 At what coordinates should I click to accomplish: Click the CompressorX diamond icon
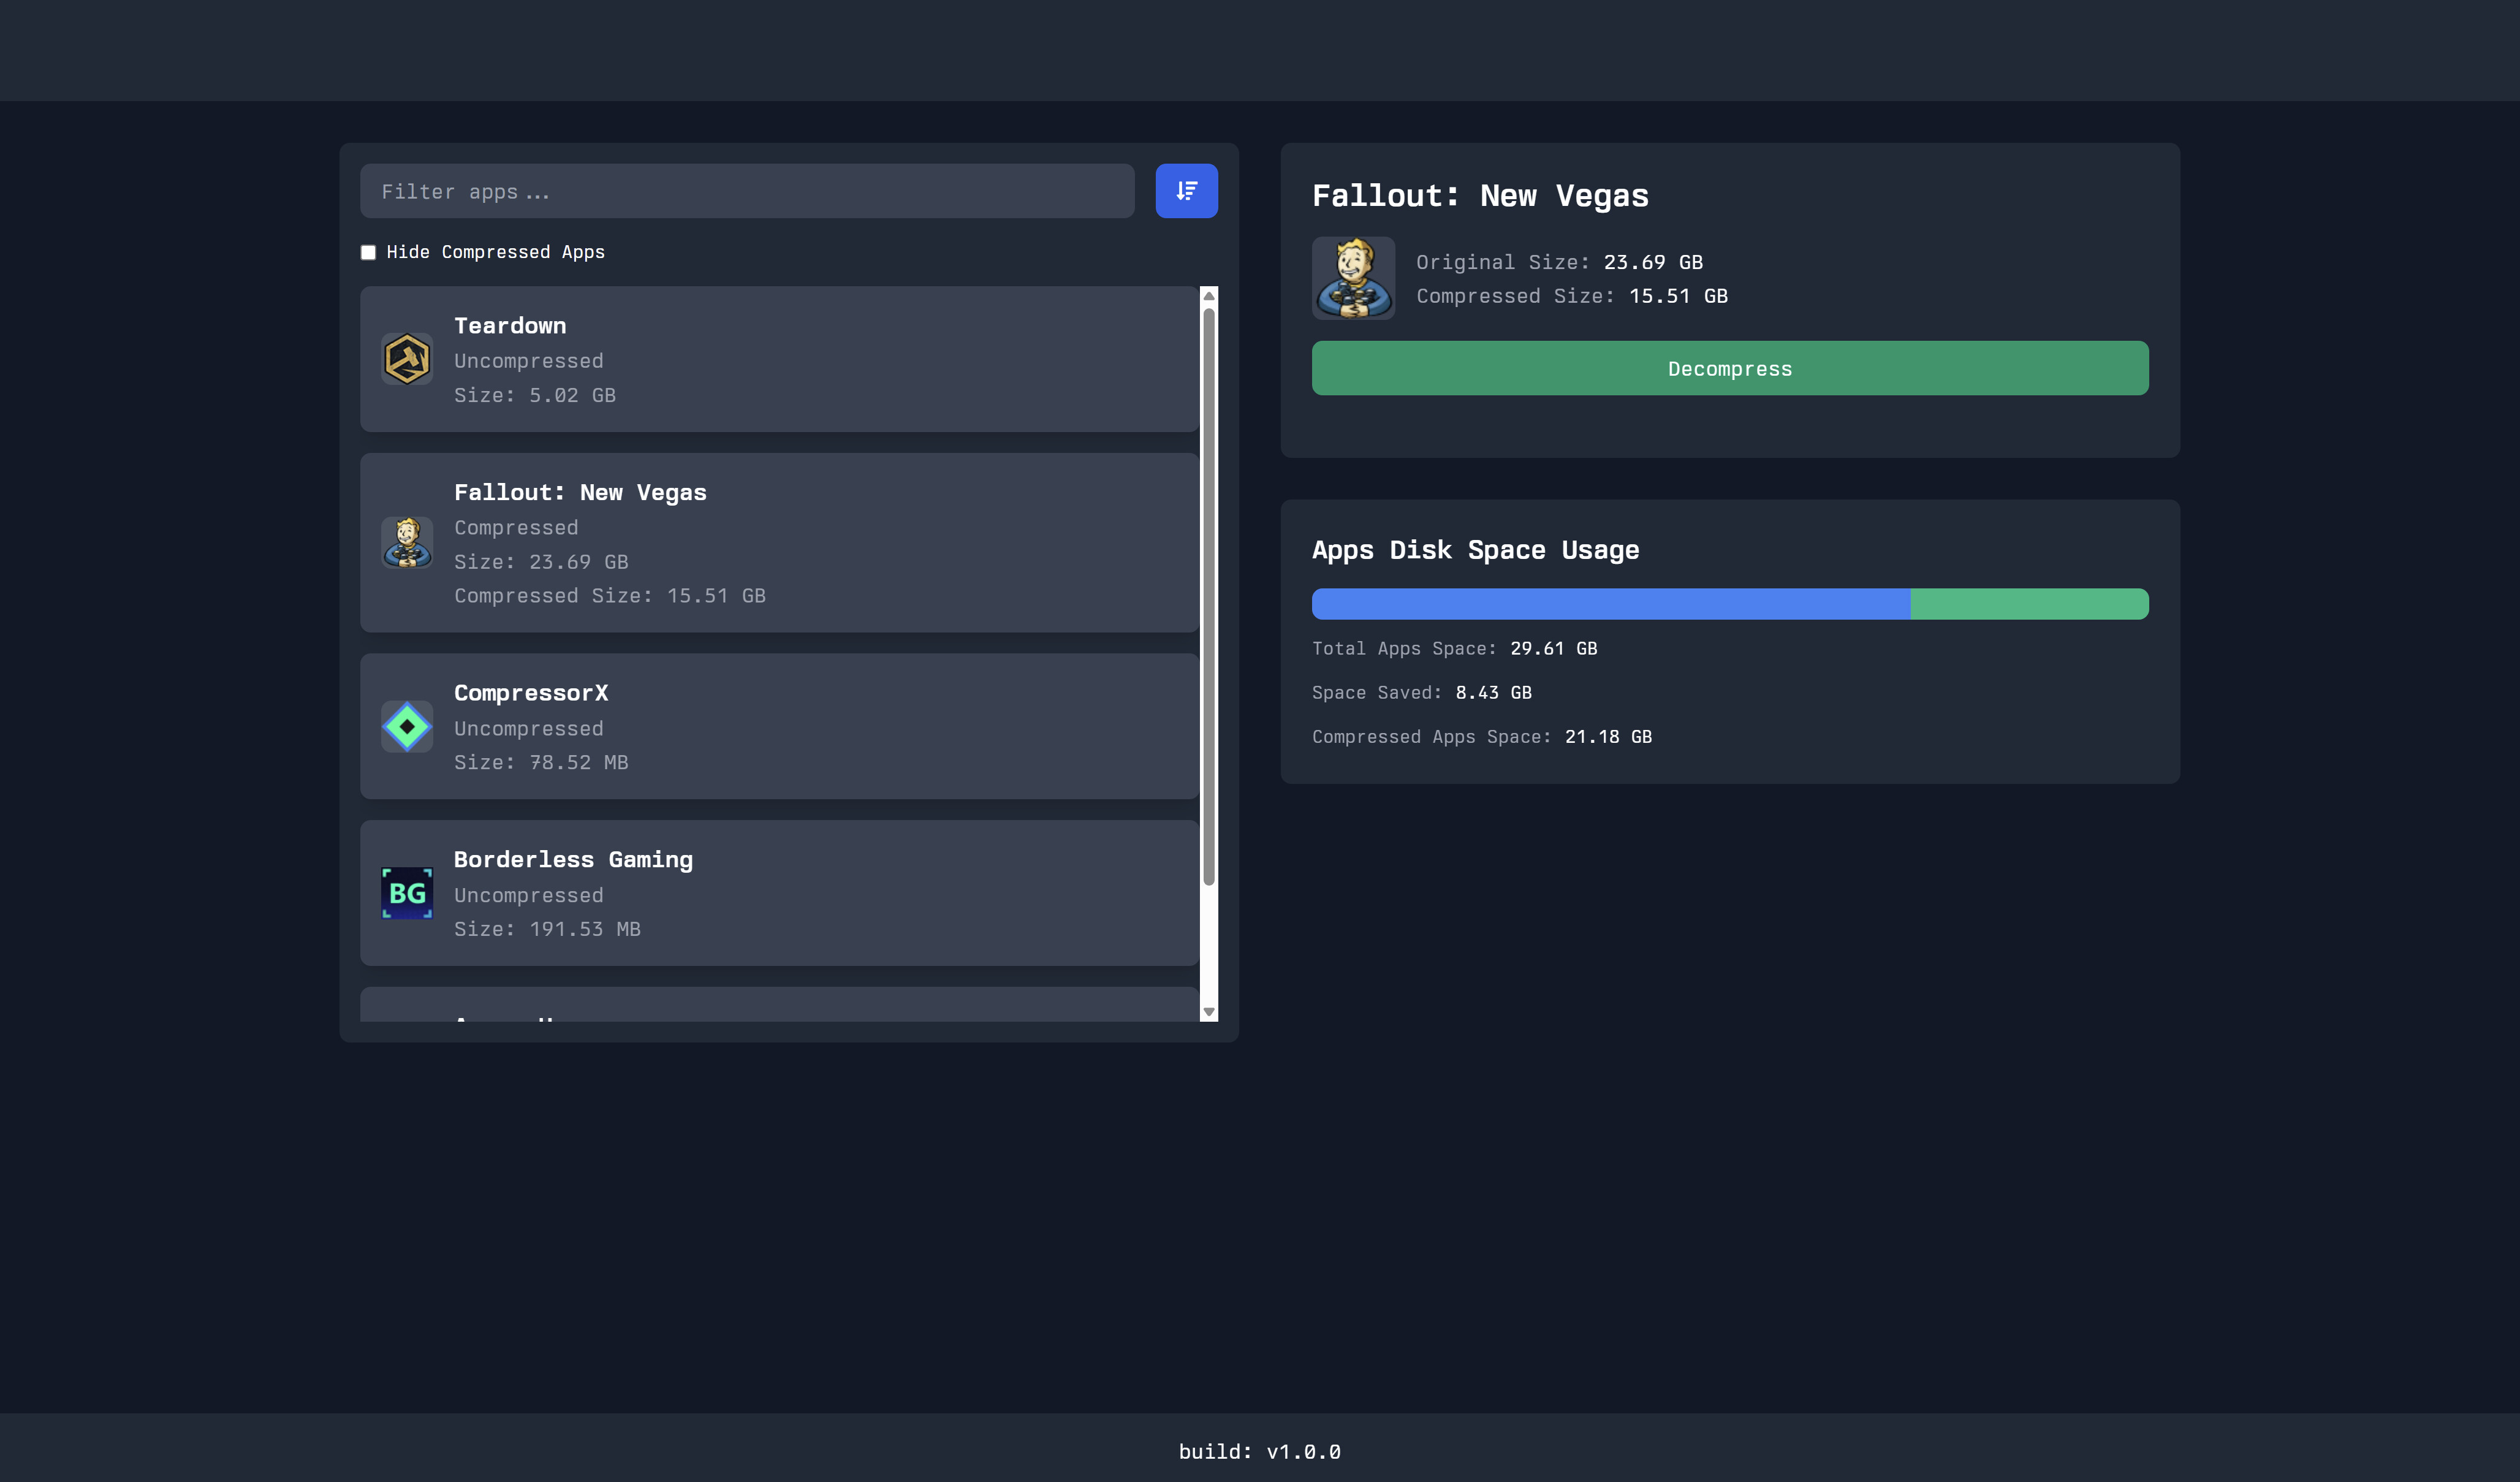click(x=407, y=726)
